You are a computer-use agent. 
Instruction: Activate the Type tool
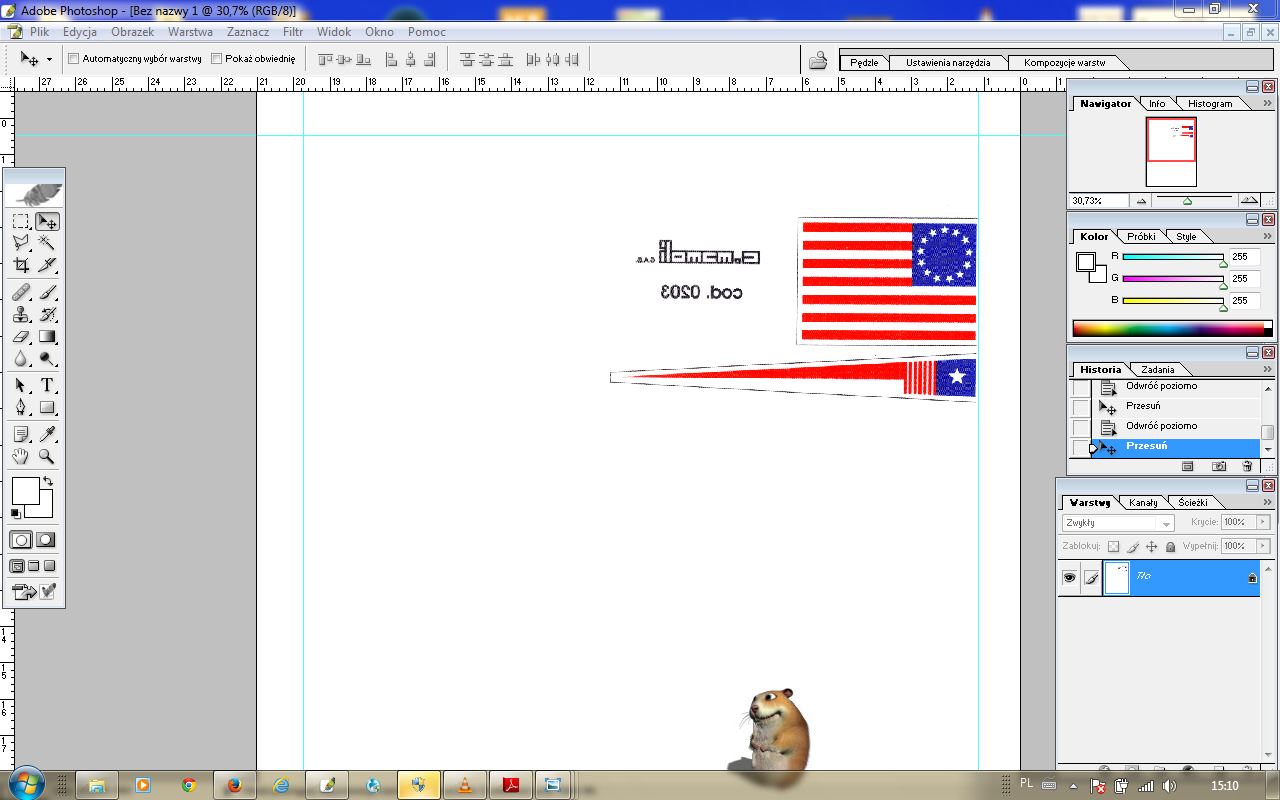click(46, 386)
